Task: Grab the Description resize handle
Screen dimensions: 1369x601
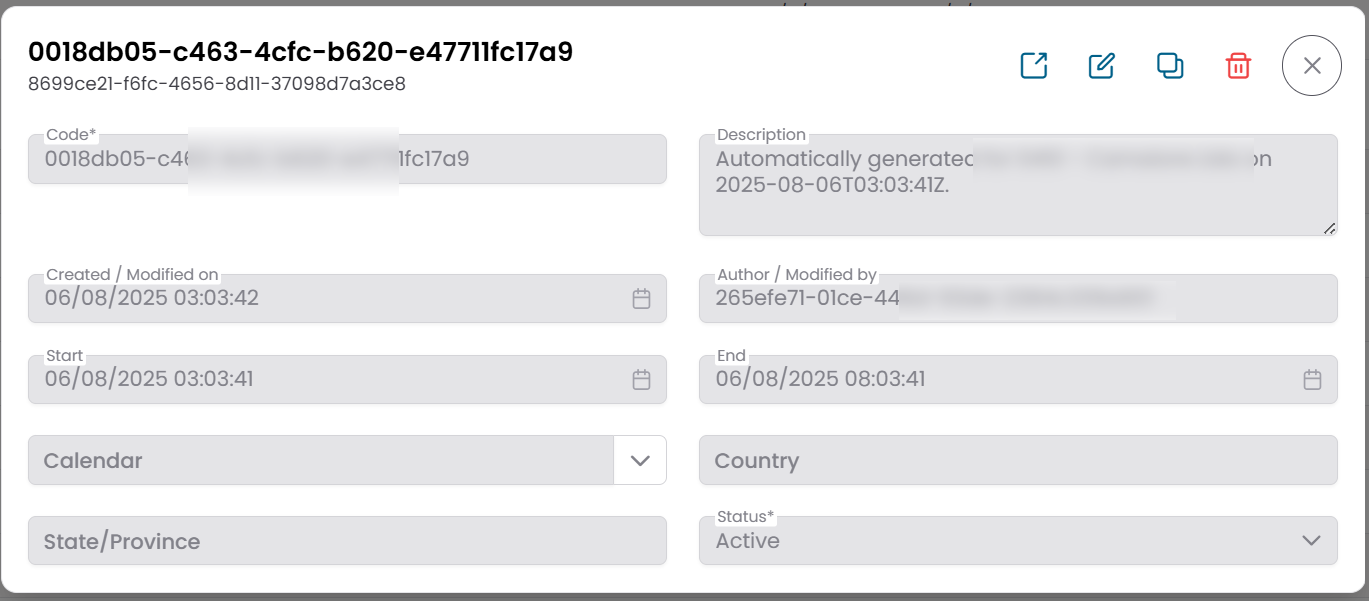Action: pos(1329,229)
